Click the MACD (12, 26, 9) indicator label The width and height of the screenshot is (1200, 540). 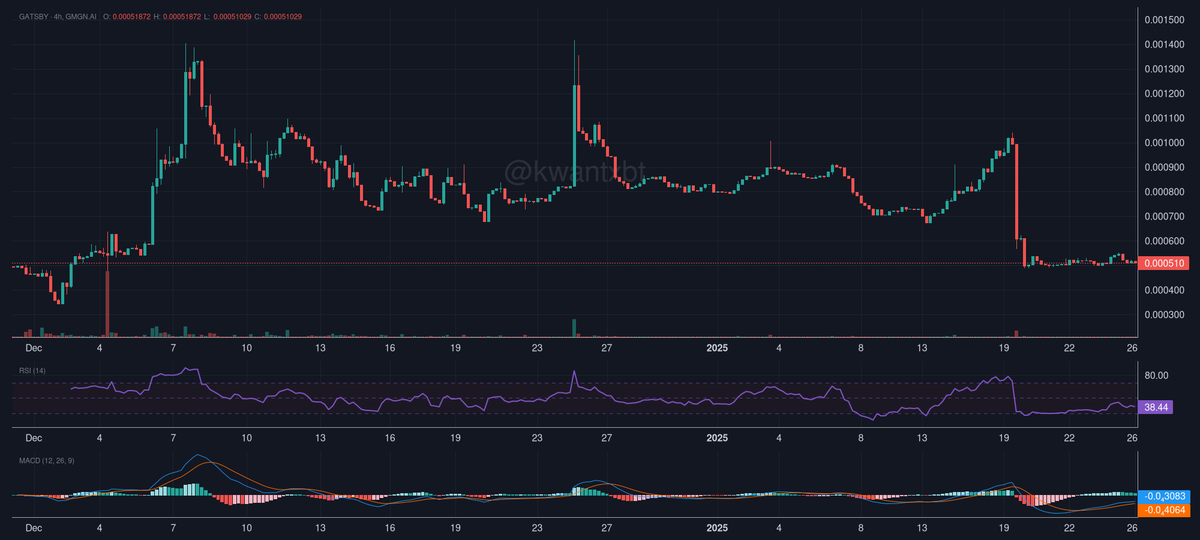point(46,461)
